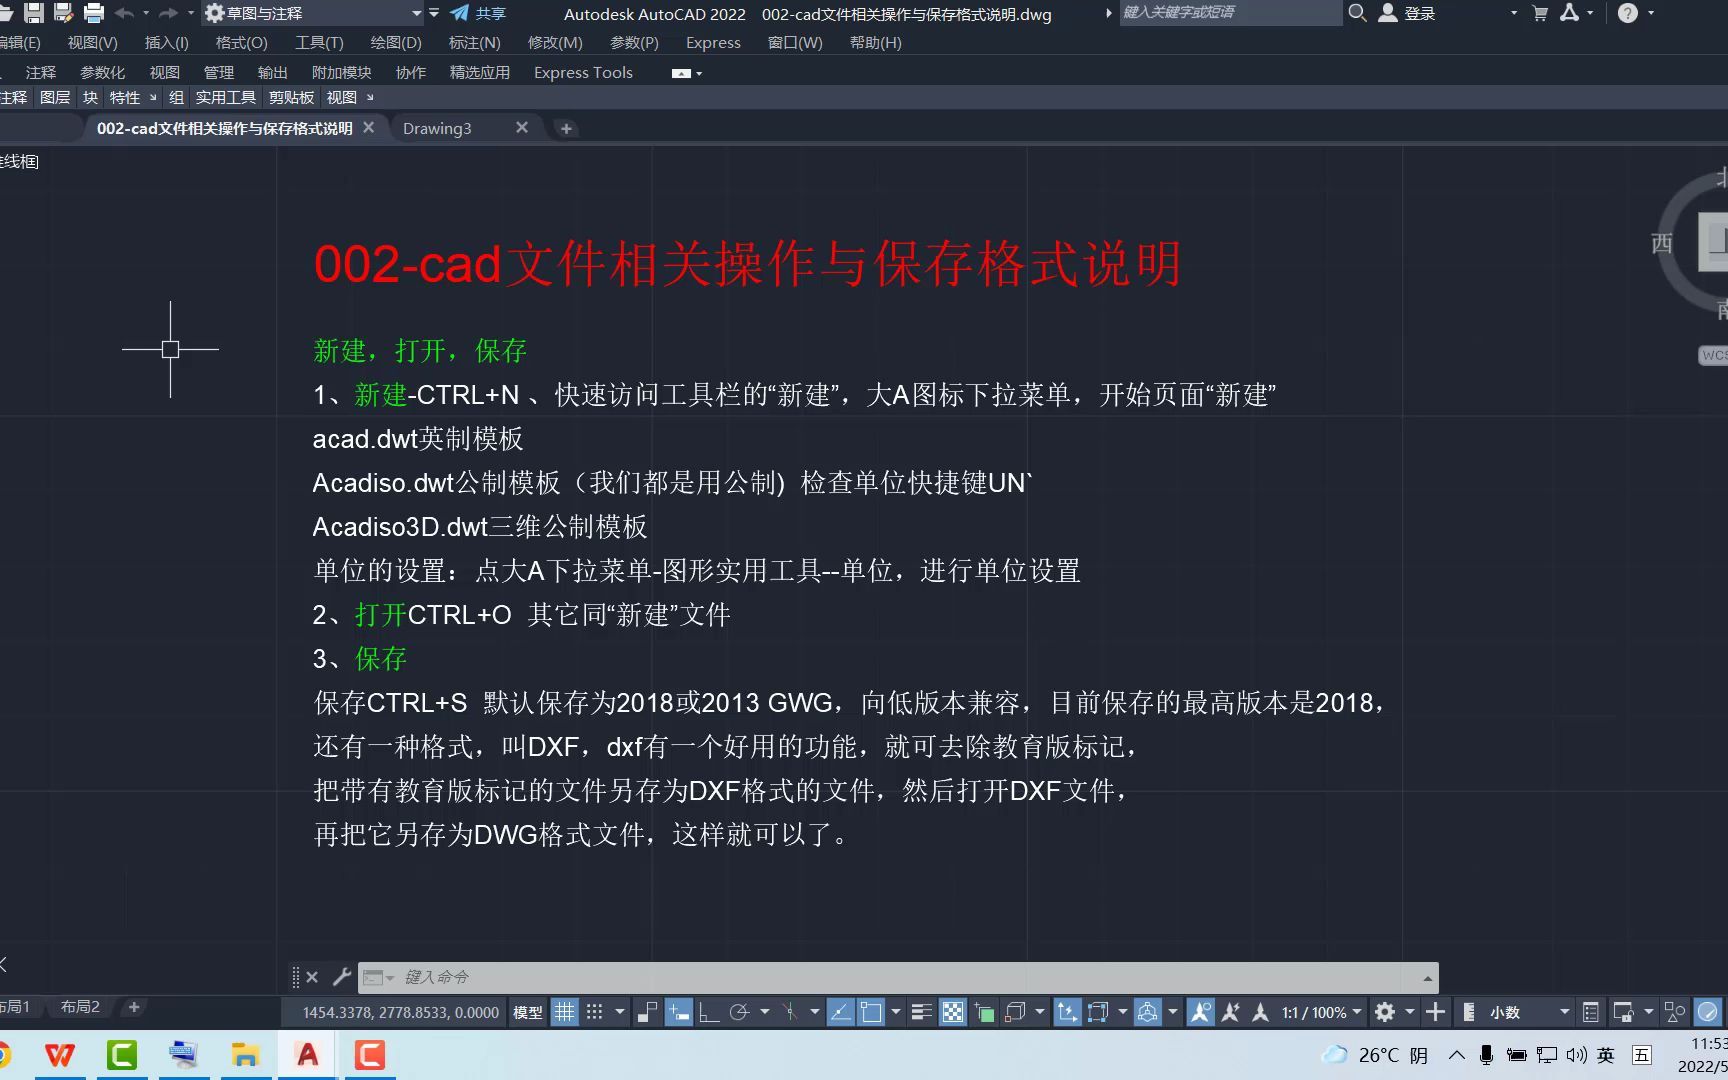
Task: Click the 共享 share button
Action: tap(478, 13)
